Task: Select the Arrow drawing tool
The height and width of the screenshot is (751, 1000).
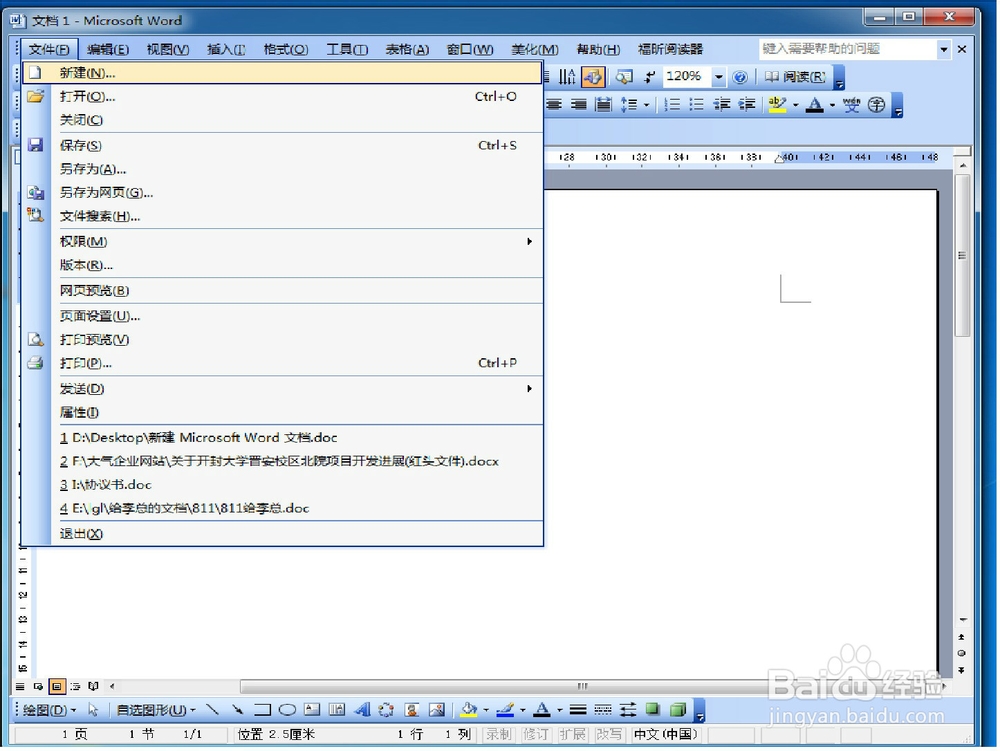Action: 237,710
